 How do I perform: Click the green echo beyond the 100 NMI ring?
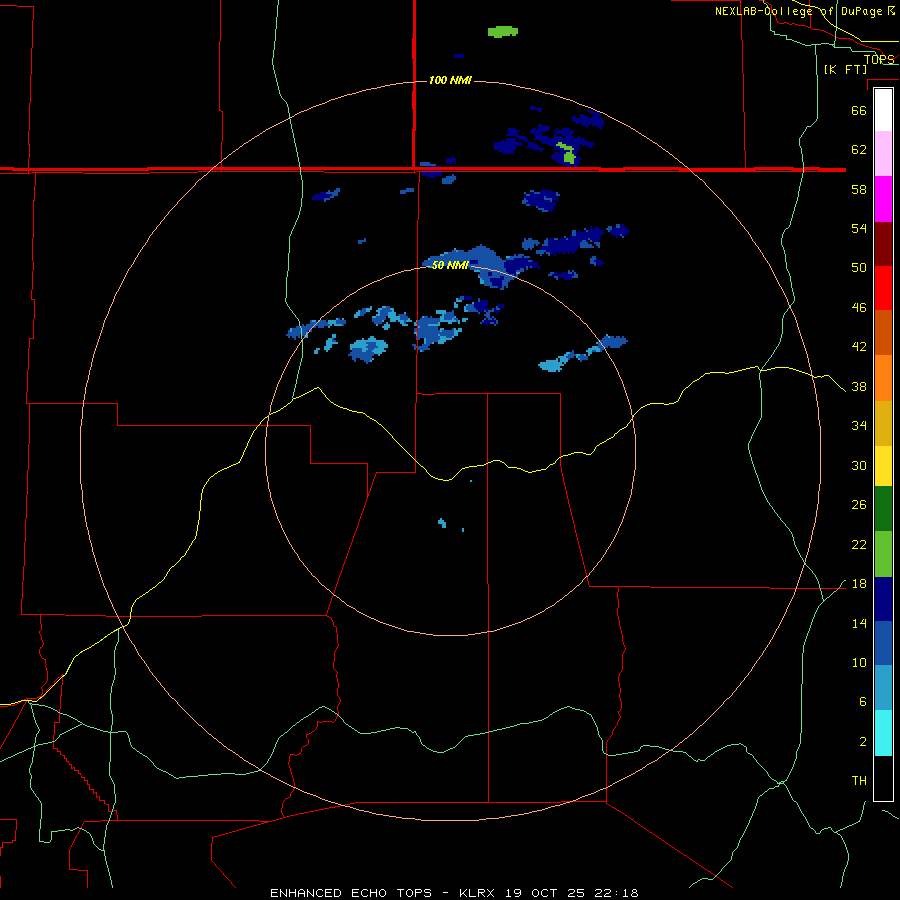pos(503,32)
